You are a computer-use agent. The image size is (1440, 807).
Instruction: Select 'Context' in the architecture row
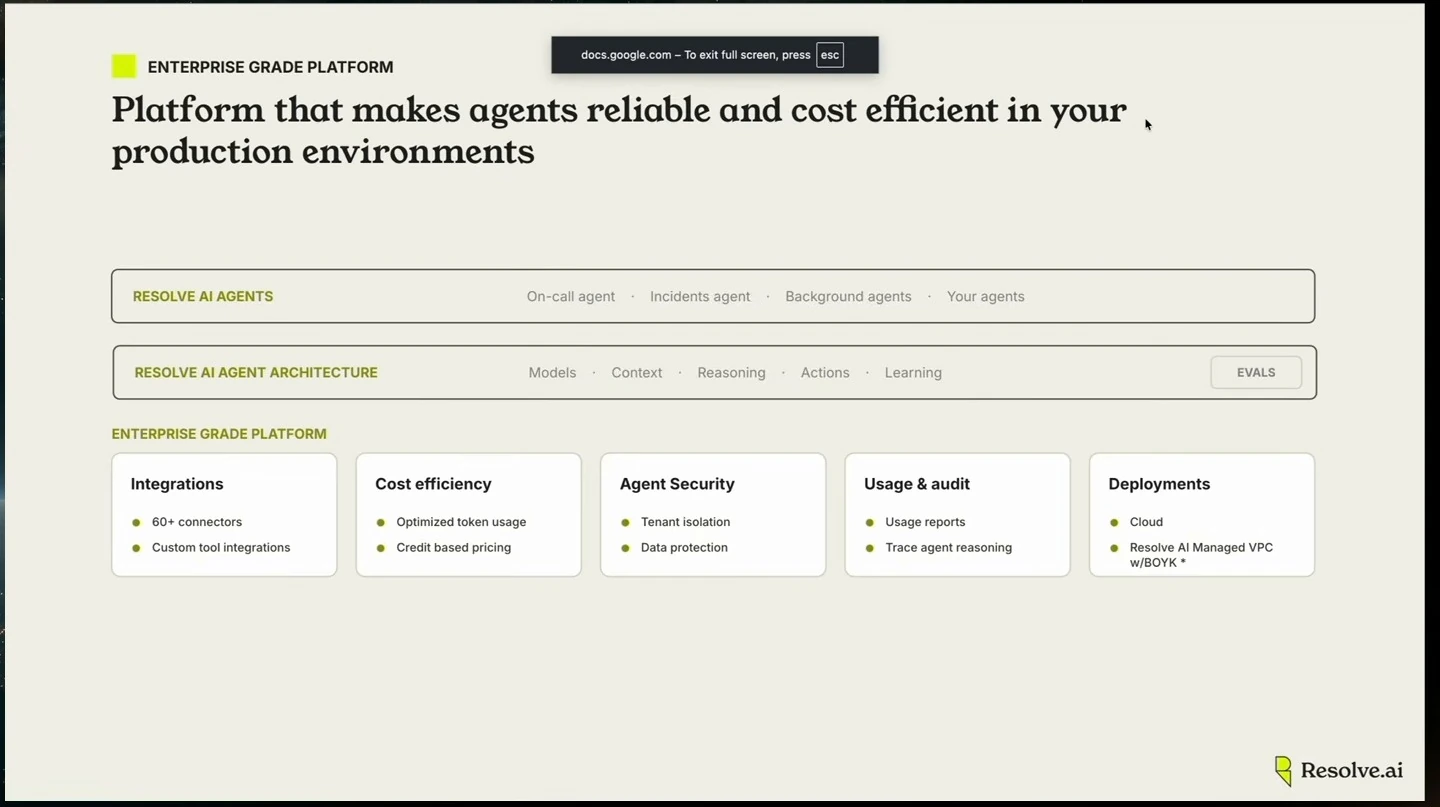pos(637,372)
